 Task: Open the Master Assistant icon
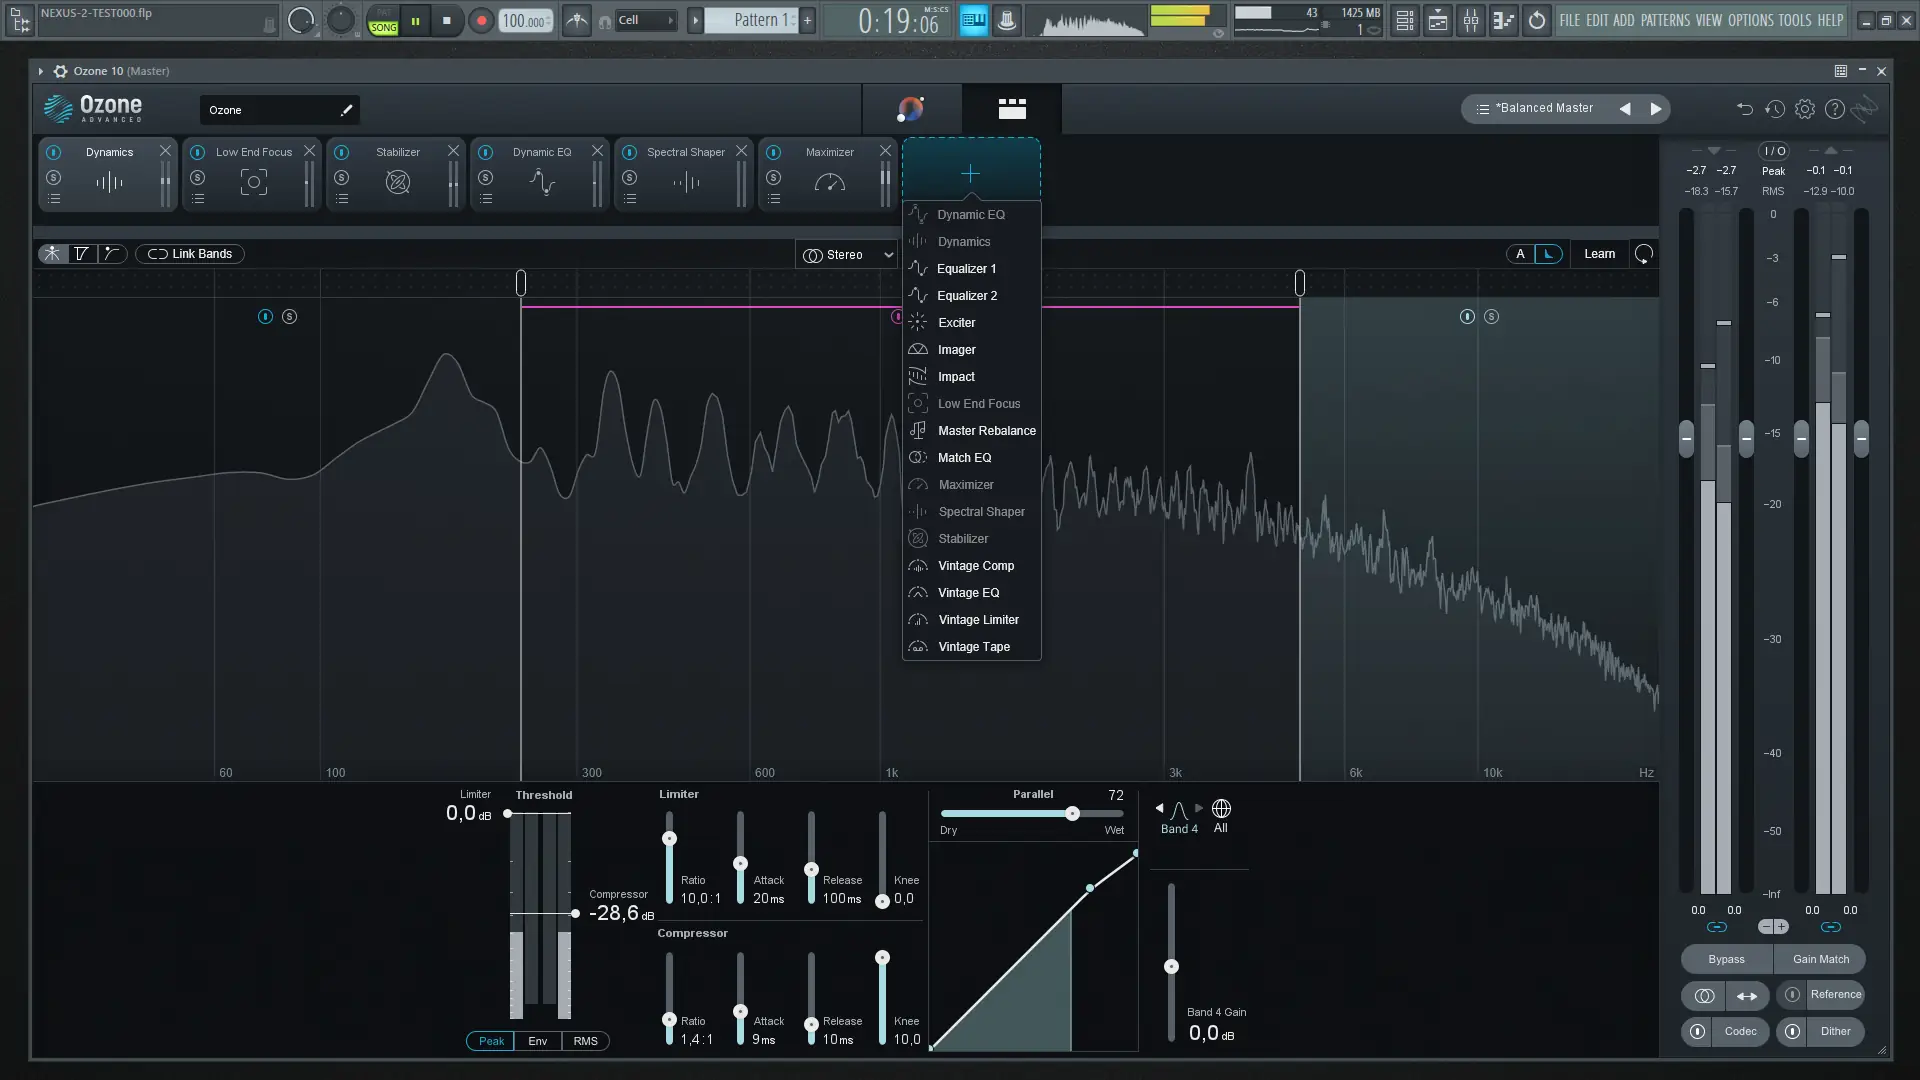pos(911,109)
